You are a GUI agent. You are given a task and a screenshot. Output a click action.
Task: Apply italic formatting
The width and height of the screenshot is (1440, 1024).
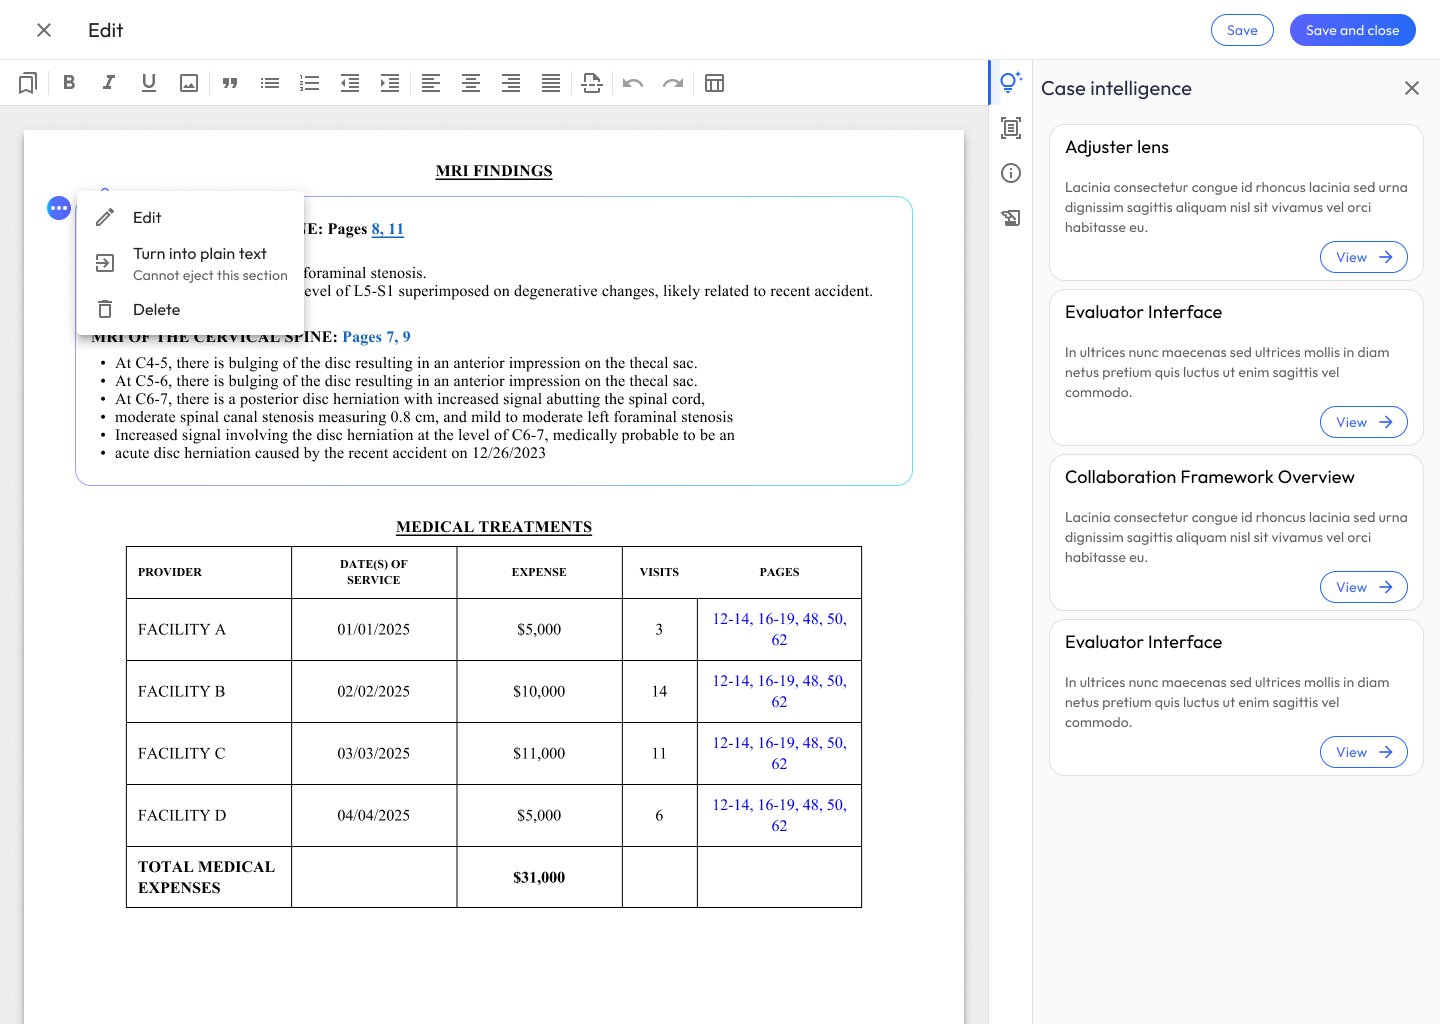tap(109, 83)
